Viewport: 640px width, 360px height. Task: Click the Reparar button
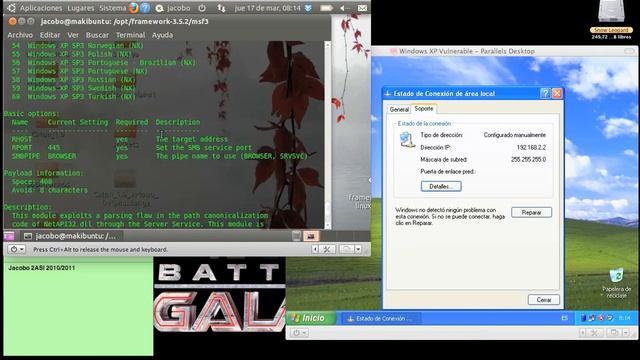pyautogui.click(x=531, y=212)
